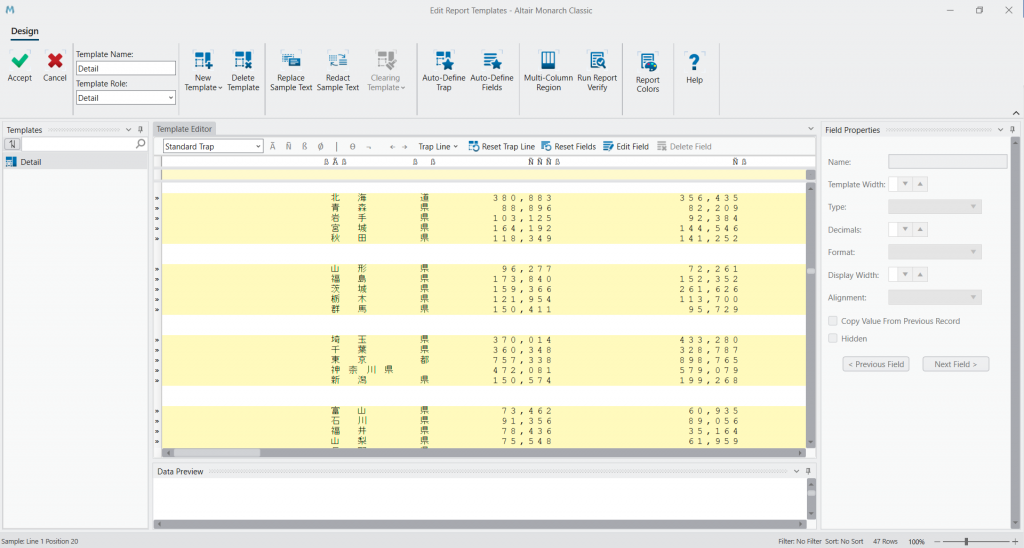
Task: Open the Templates panel options arrow
Action: [x=129, y=130]
